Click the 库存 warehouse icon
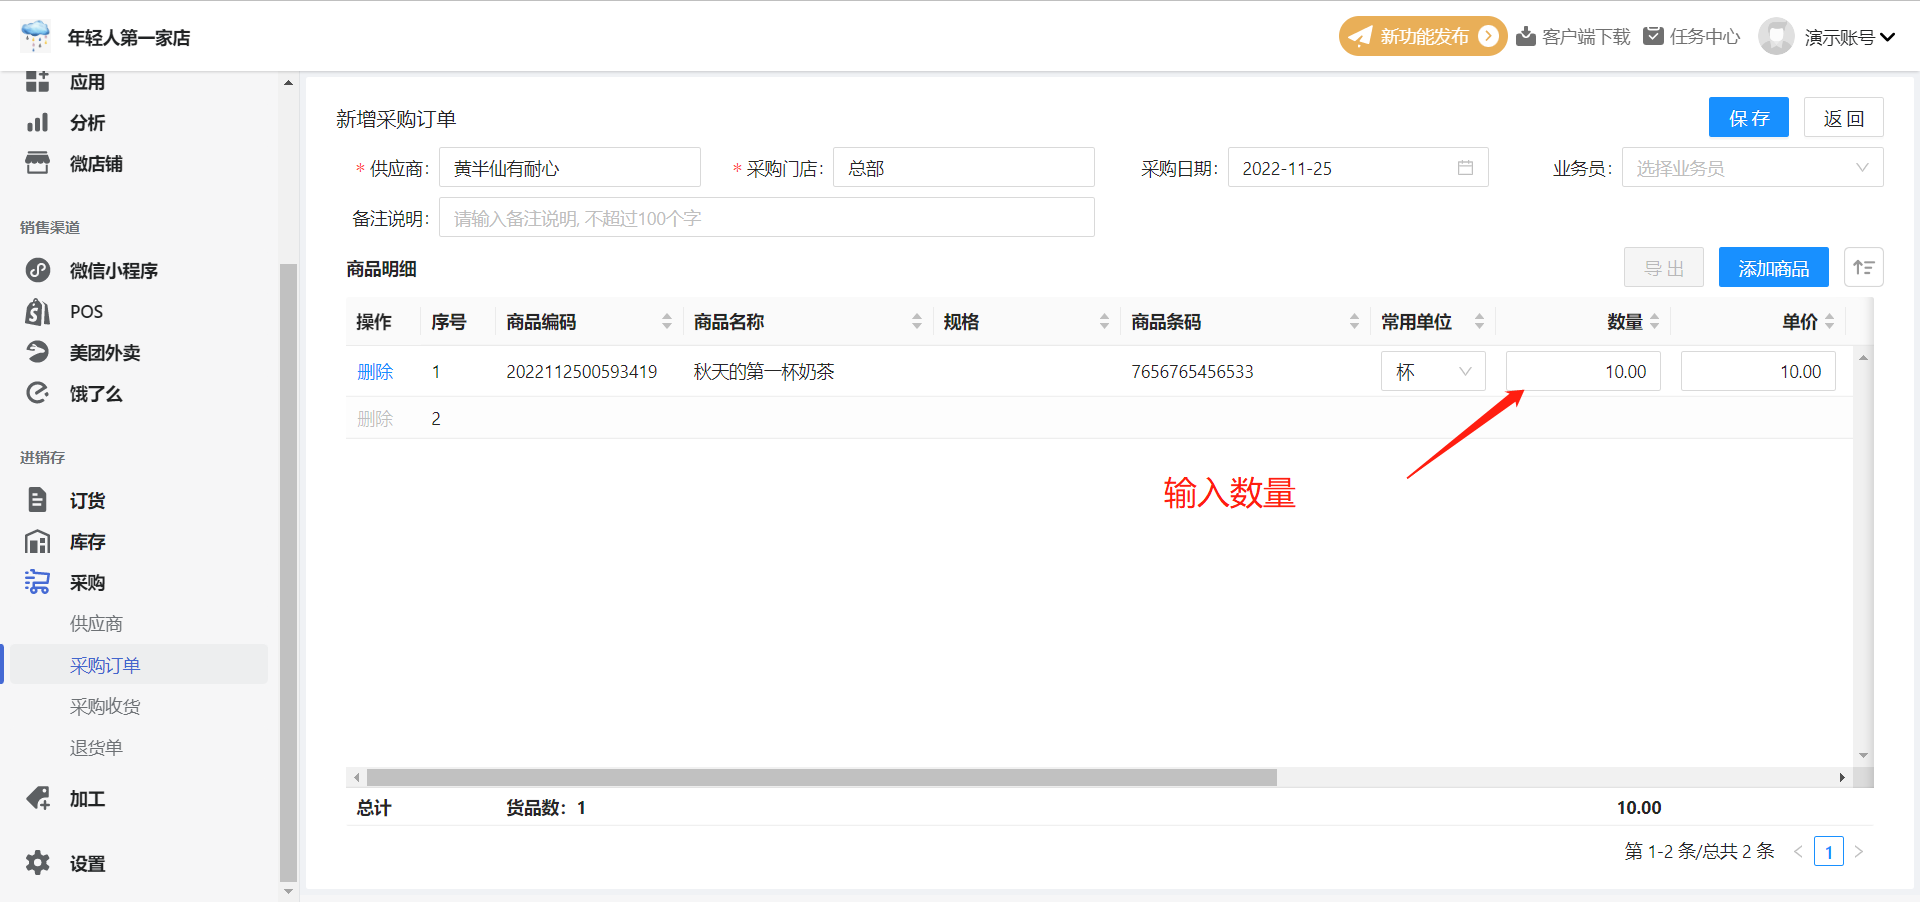The width and height of the screenshot is (1920, 902). [37, 541]
